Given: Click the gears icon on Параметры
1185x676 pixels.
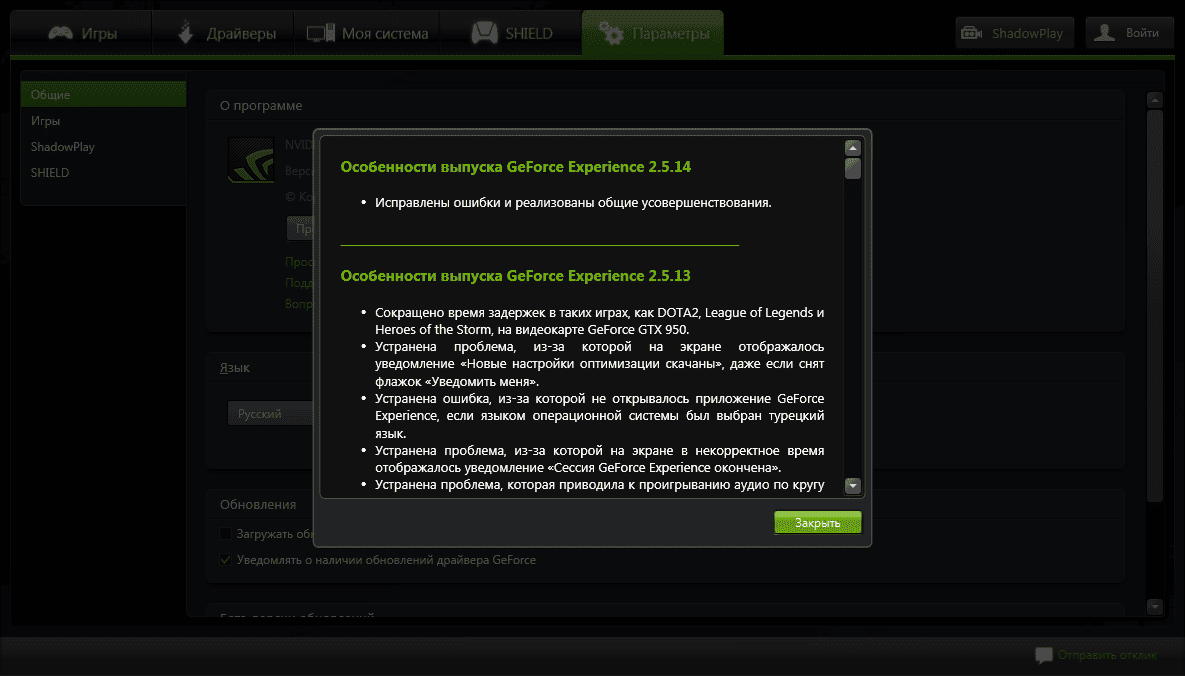Looking at the screenshot, I should pyautogui.click(x=611, y=33).
